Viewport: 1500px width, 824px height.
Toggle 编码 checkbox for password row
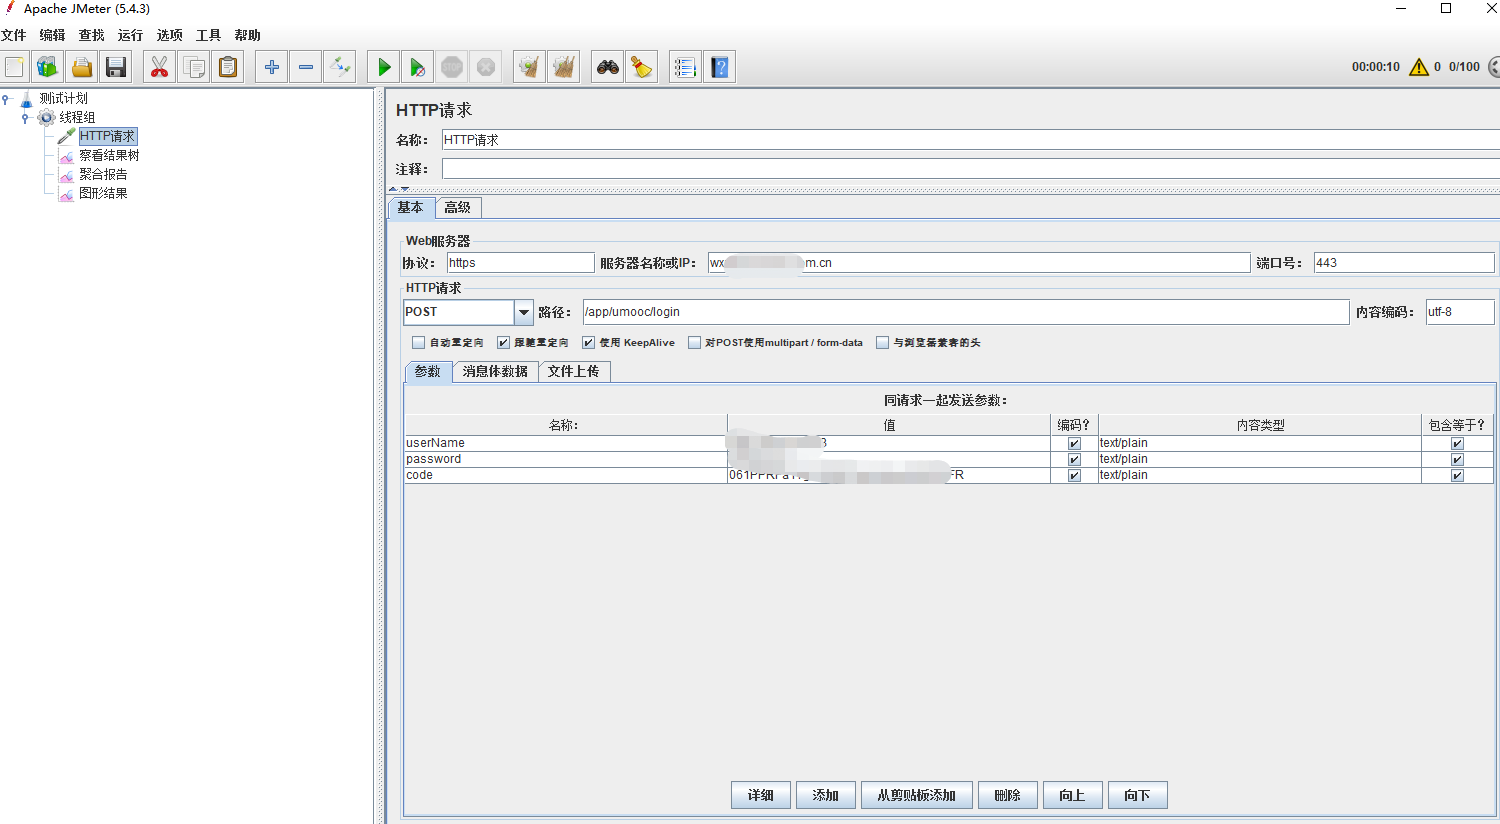(x=1074, y=459)
